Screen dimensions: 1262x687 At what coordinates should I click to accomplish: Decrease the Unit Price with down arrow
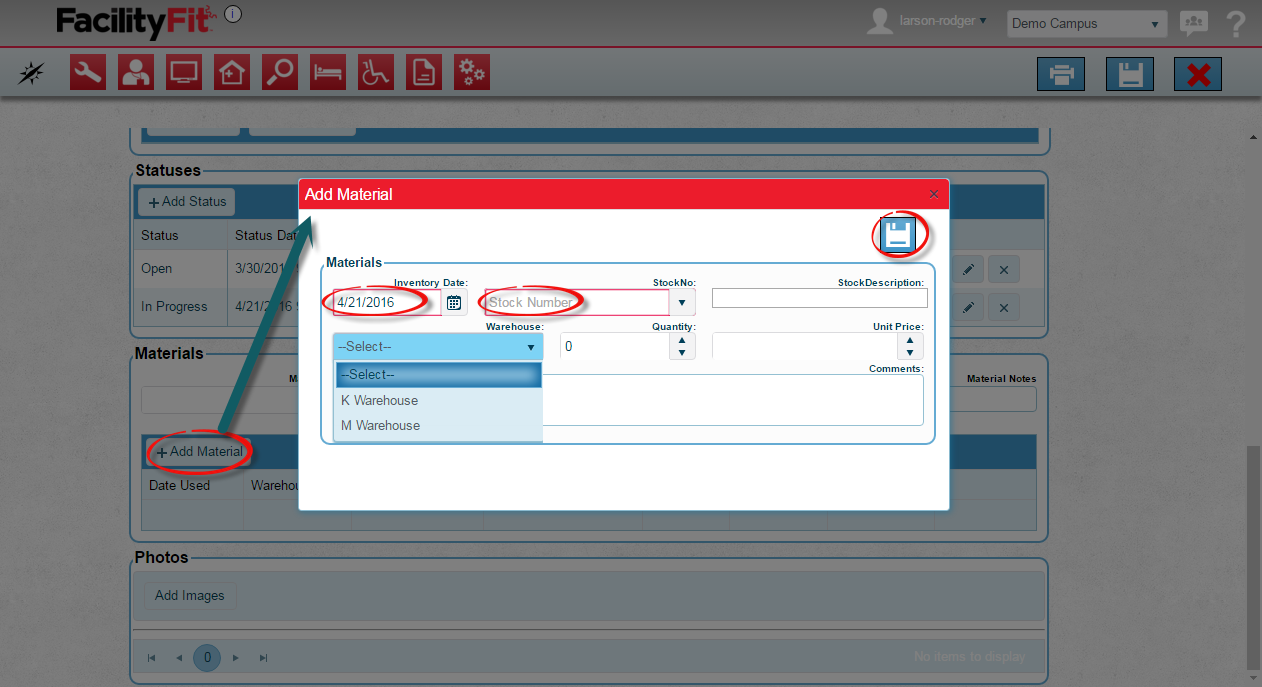coord(909,352)
